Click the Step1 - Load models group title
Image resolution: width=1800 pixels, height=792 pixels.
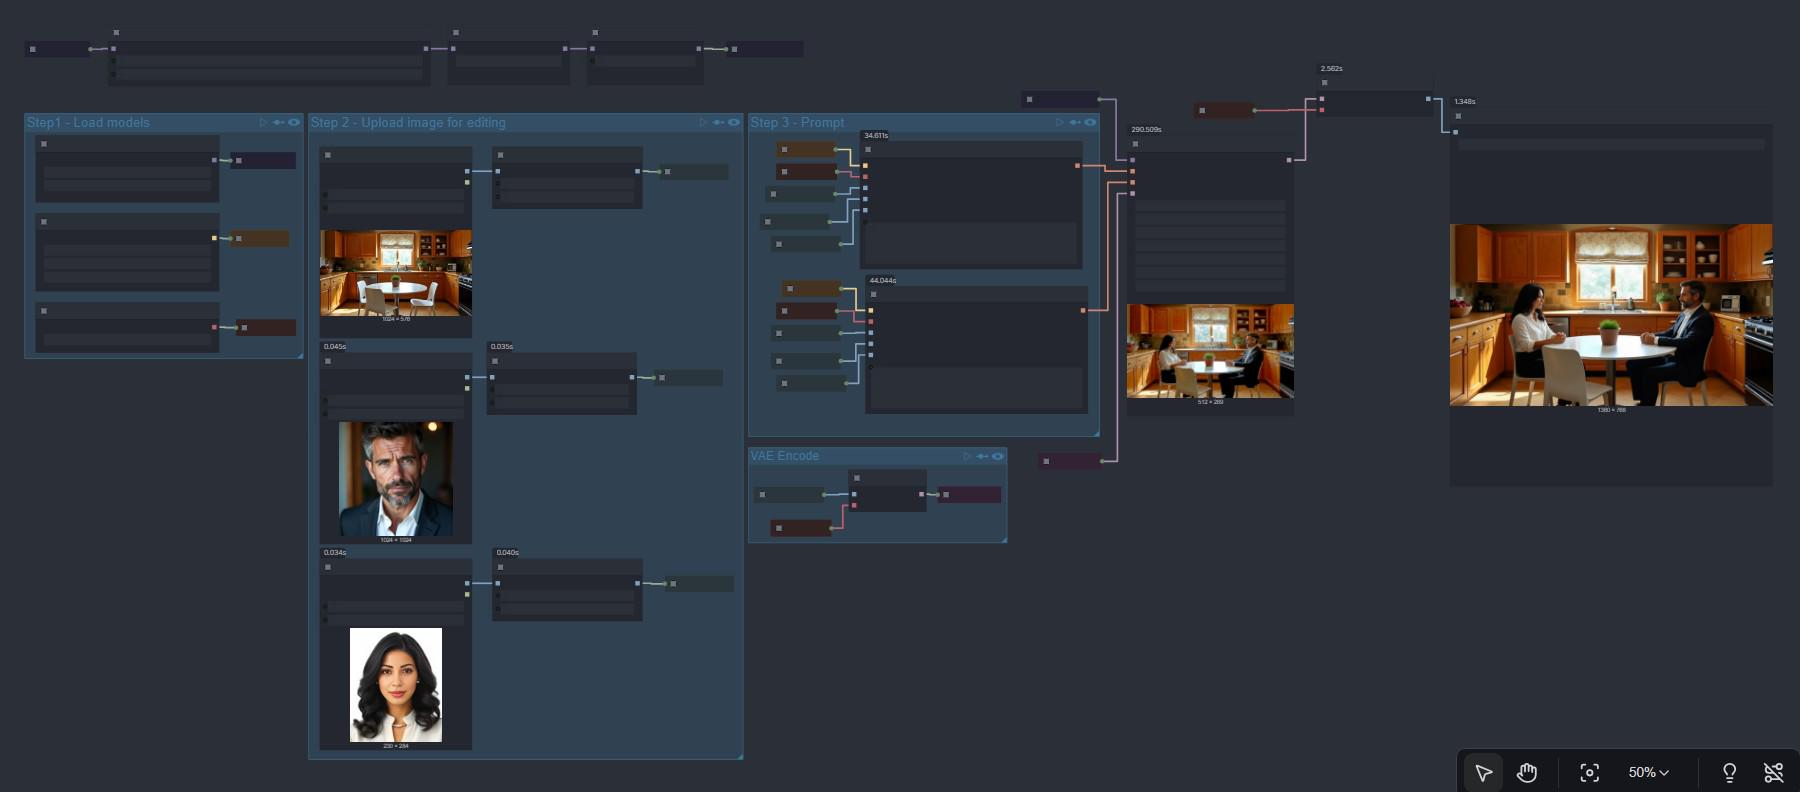[x=88, y=122]
